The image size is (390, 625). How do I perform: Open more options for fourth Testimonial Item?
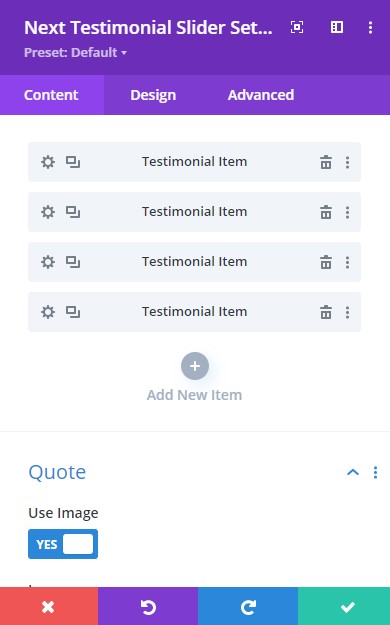pyautogui.click(x=347, y=312)
